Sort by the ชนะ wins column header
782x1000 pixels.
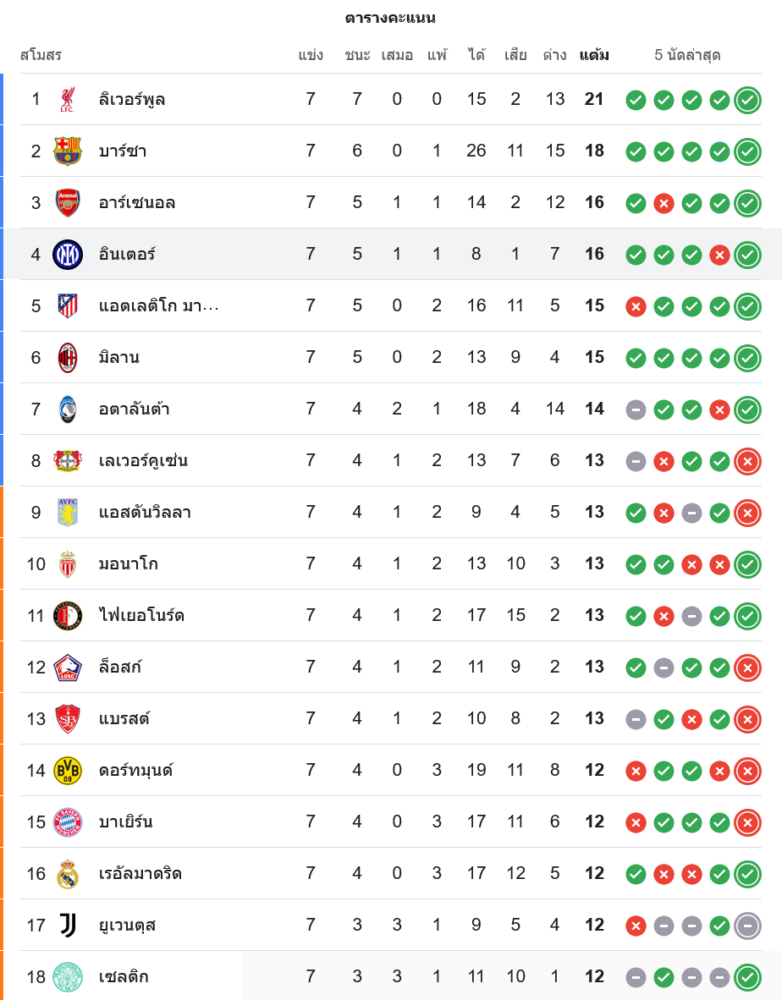coord(357,55)
